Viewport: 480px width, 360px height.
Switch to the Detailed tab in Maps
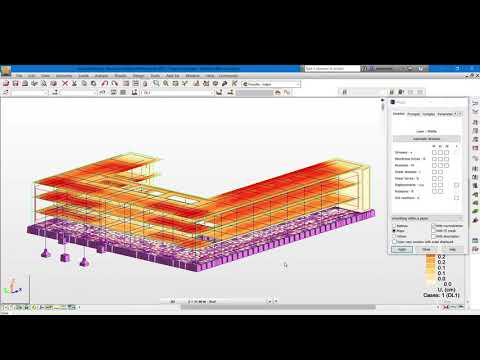click(x=398, y=114)
